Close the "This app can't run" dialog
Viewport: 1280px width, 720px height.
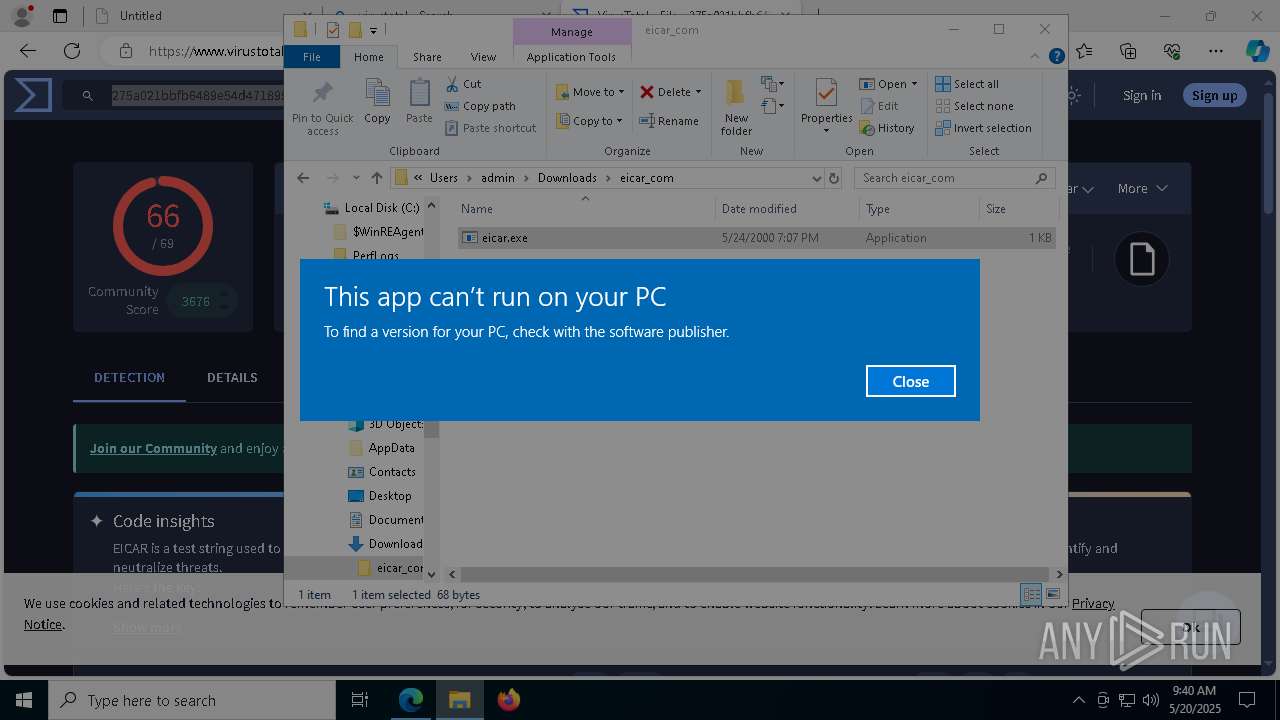click(910, 381)
